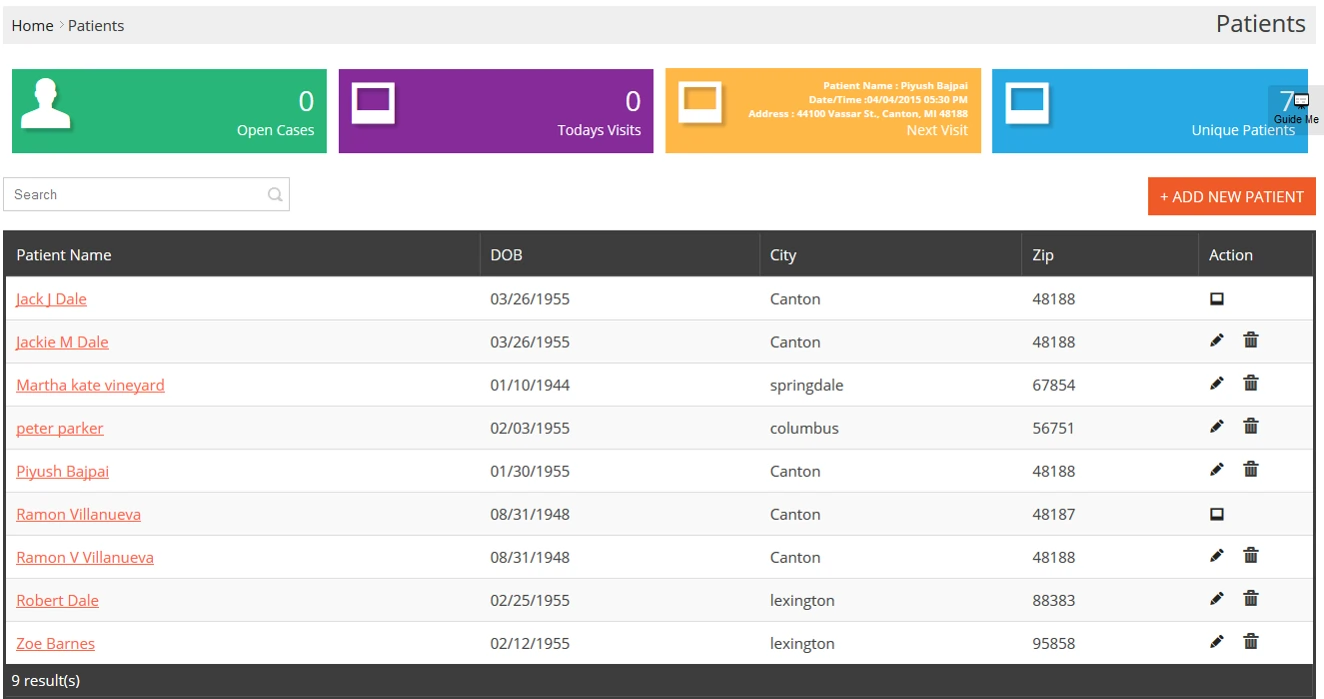Click the Add New Patient button

tap(1231, 197)
